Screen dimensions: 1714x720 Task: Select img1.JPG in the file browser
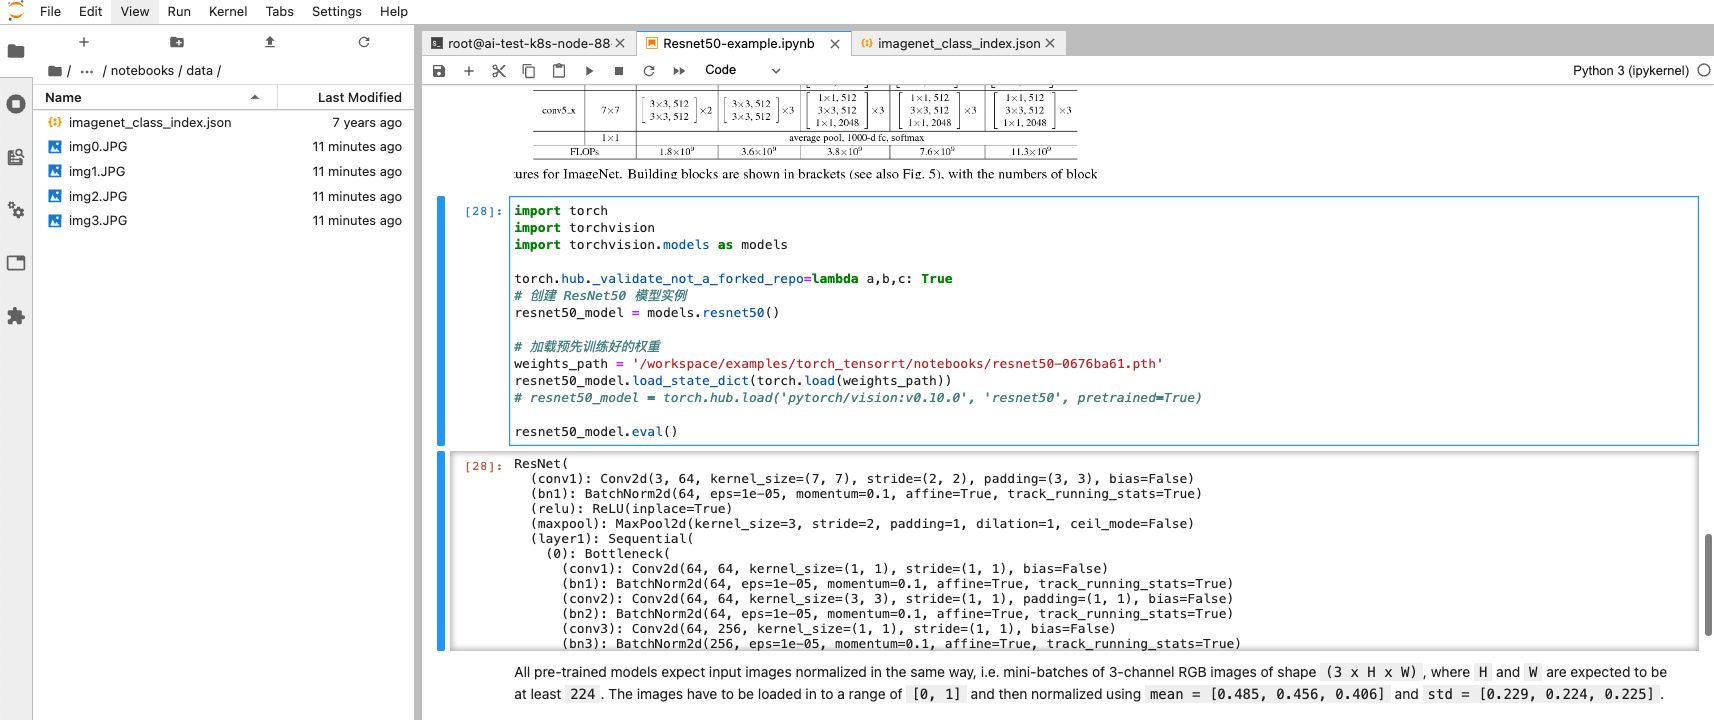[x=224, y=171]
